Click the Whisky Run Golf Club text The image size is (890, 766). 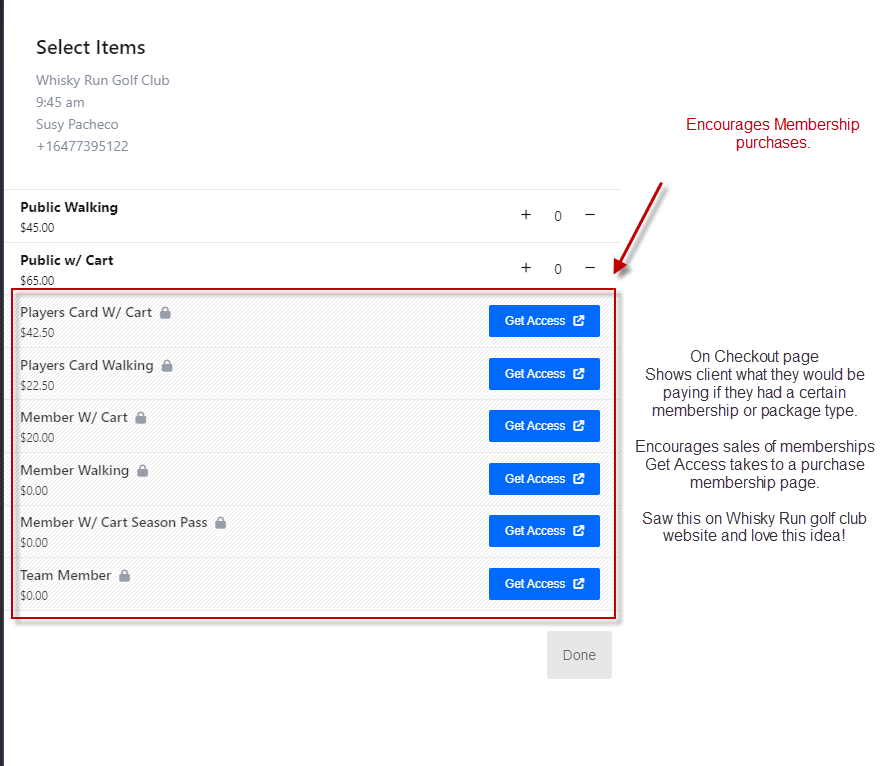(x=103, y=80)
